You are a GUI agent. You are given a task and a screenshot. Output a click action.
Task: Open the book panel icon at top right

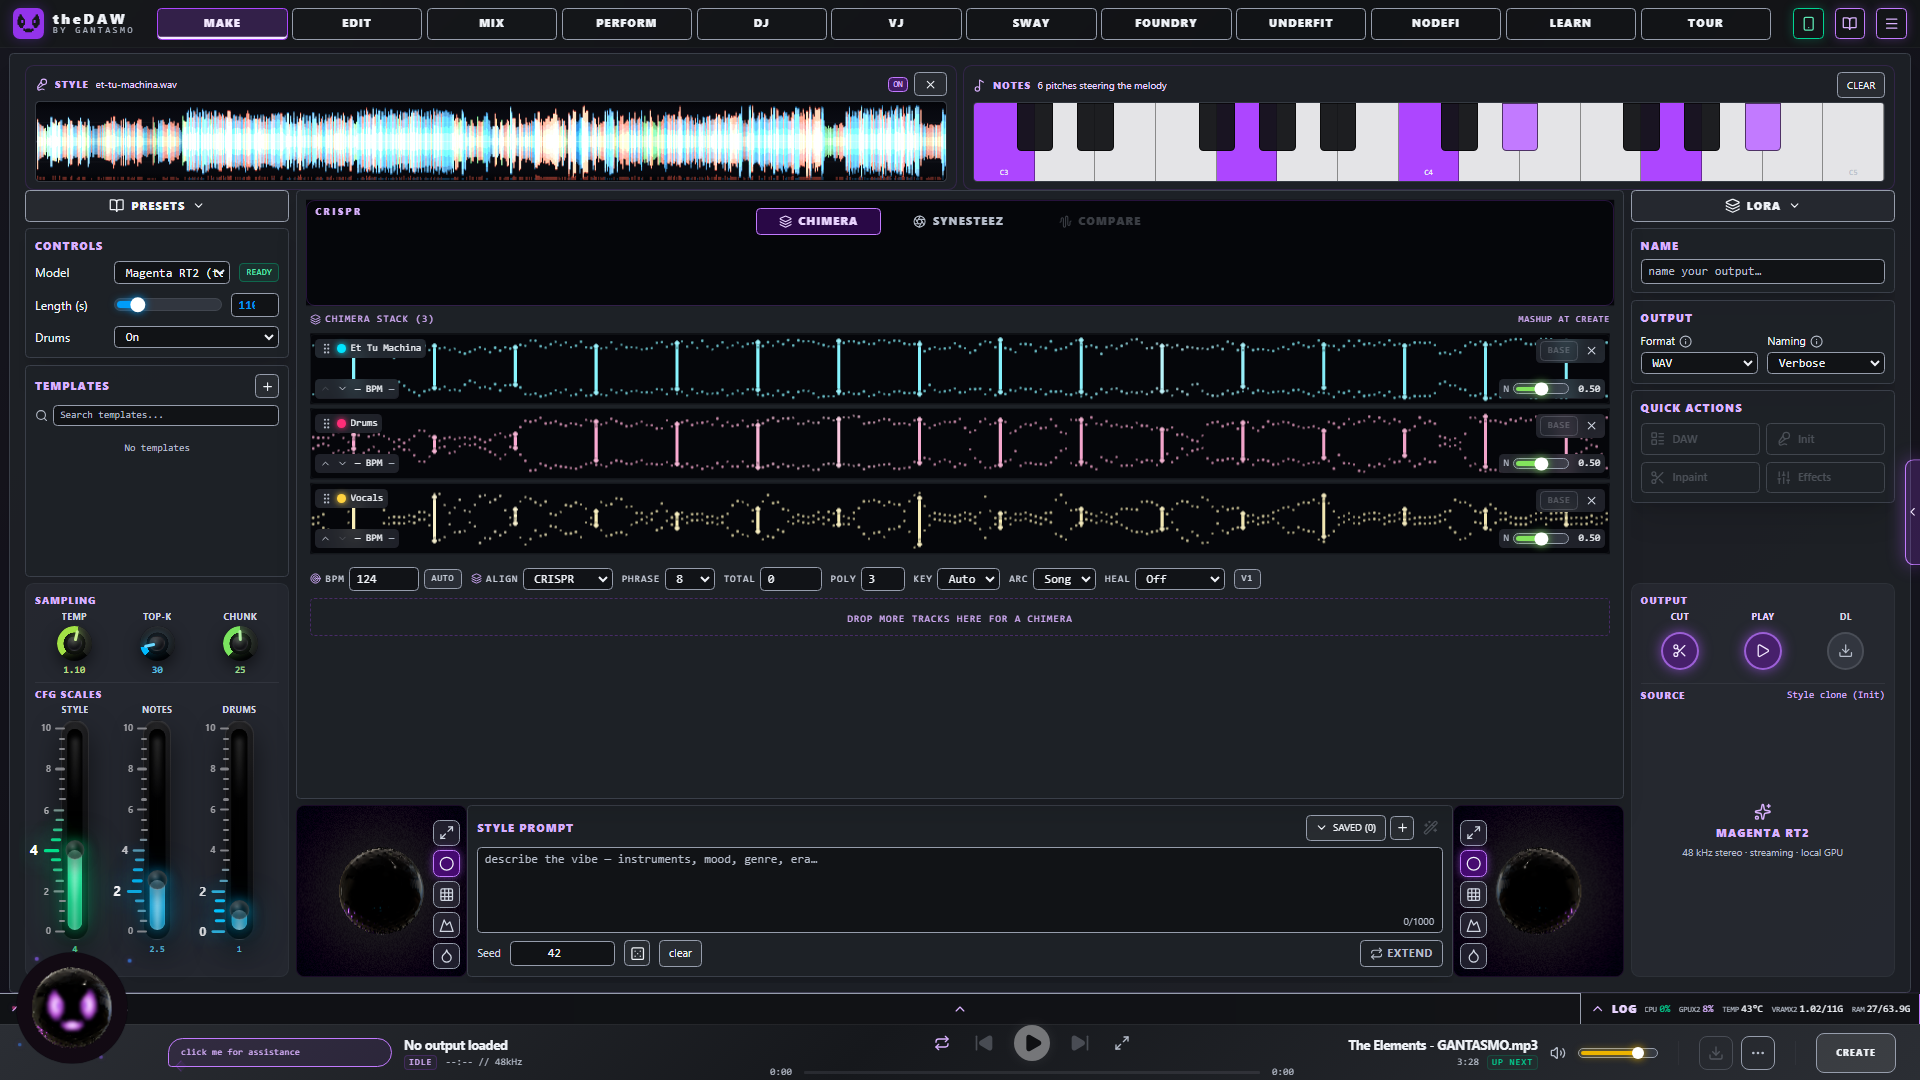tap(1850, 23)
